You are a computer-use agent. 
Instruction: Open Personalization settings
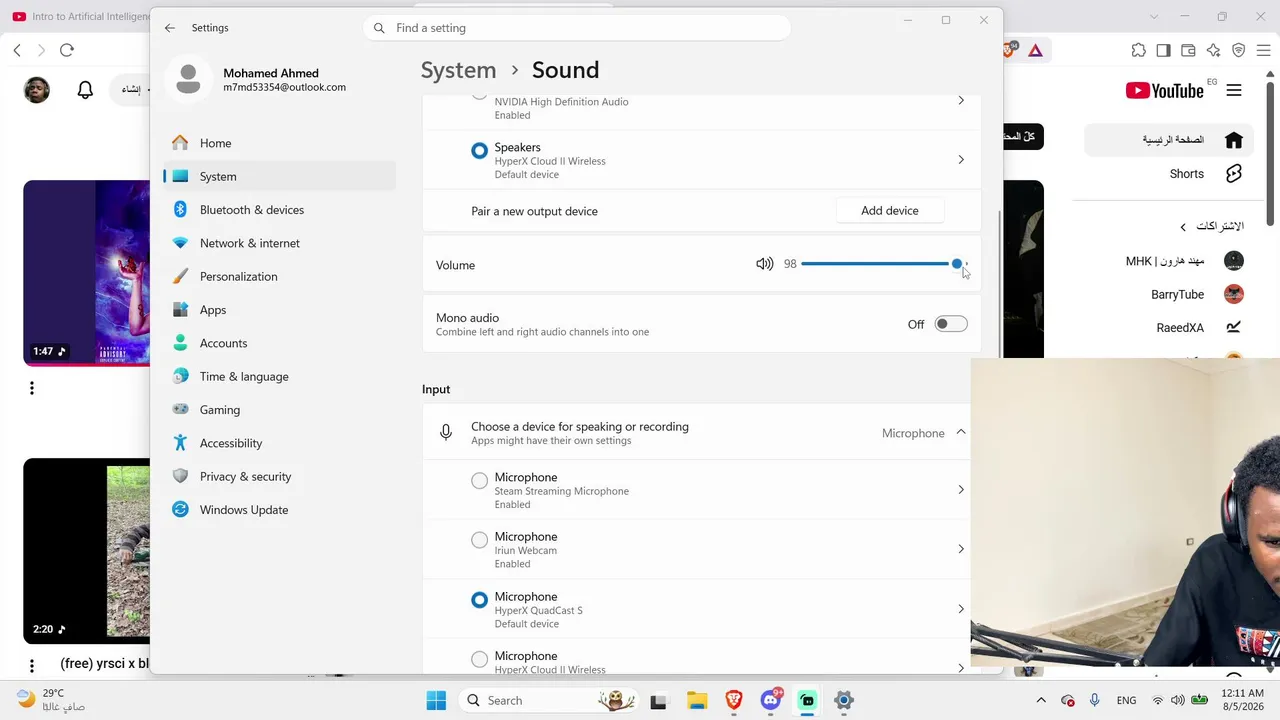[280, 276]
